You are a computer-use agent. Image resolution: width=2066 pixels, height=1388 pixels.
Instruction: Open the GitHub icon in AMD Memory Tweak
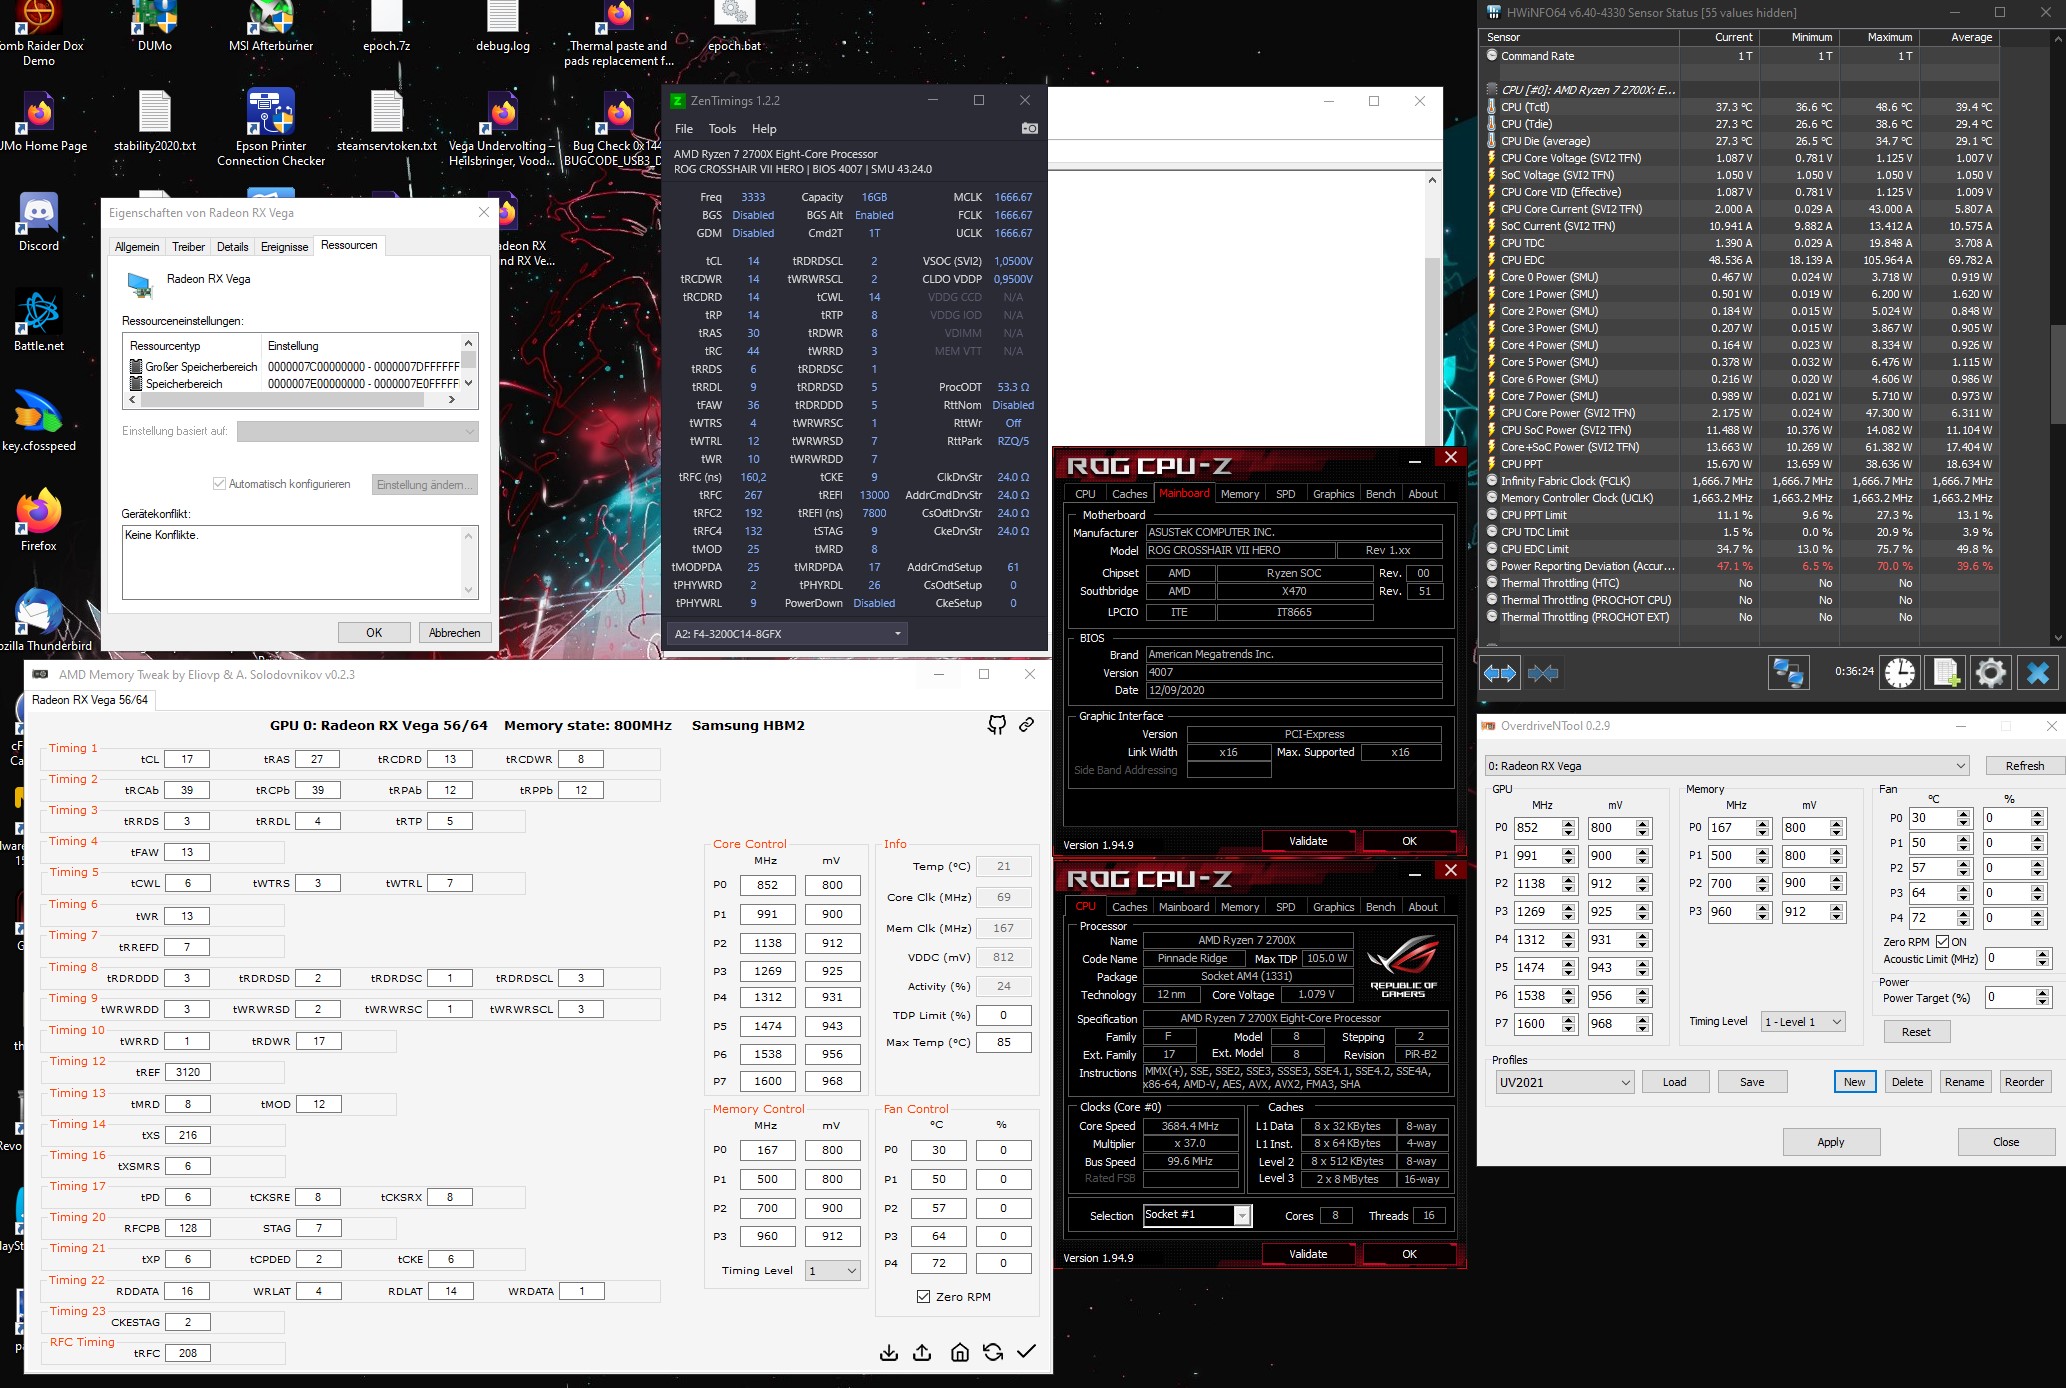[996, 725]
